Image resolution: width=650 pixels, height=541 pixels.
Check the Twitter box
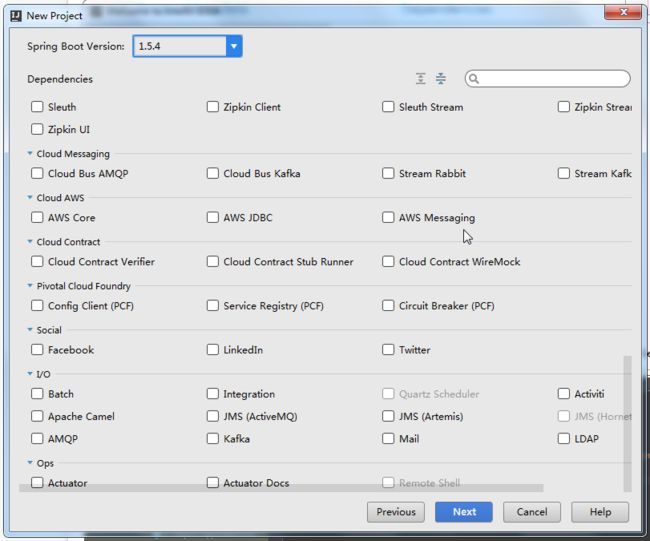[x=388, y=349]
